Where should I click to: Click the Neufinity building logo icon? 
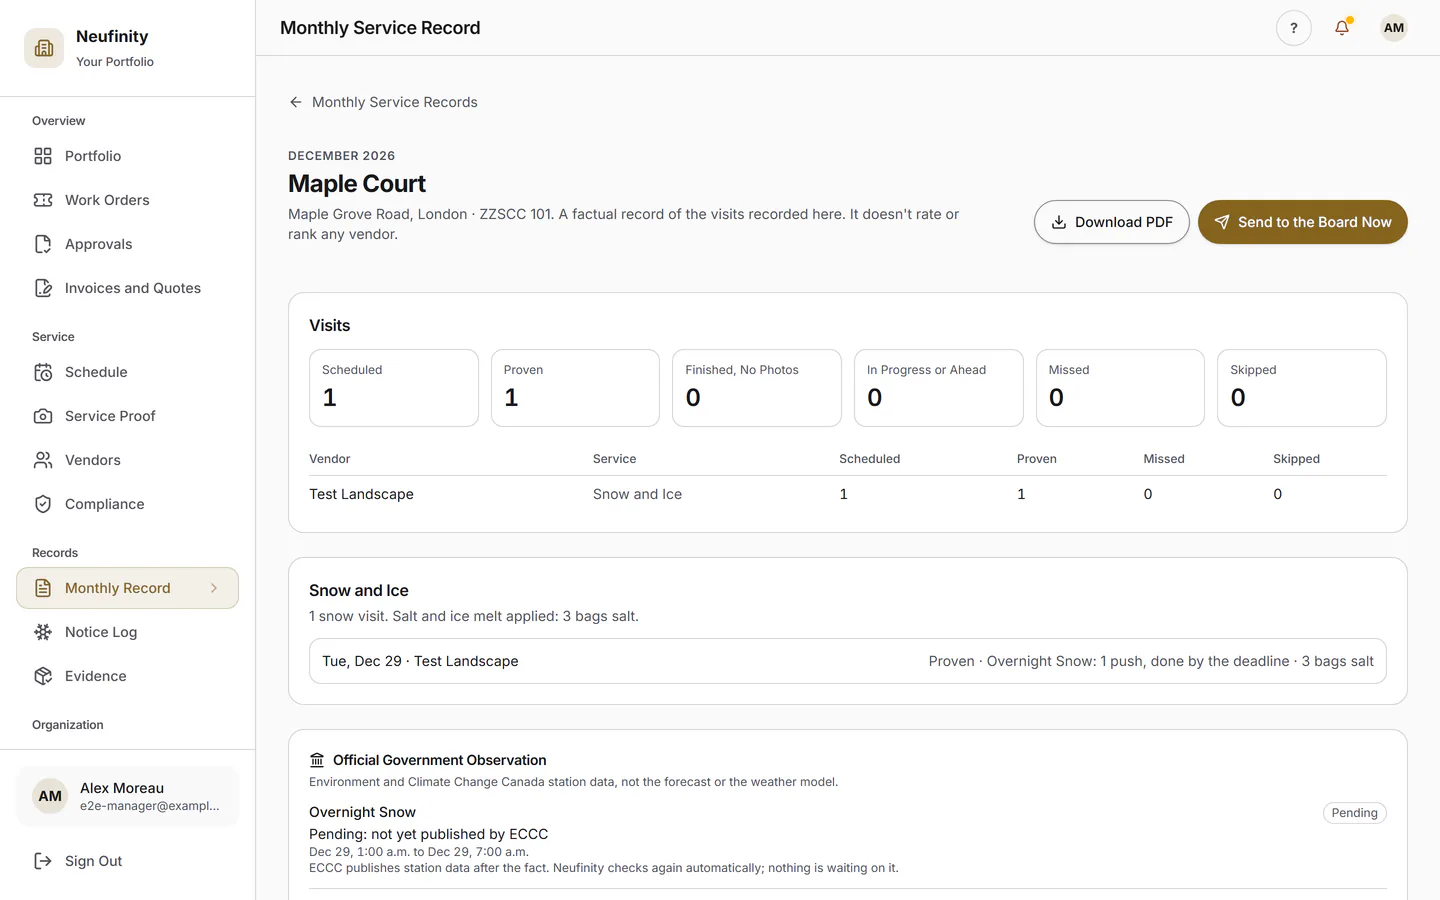pyautogui.click(x=44, y=48)
